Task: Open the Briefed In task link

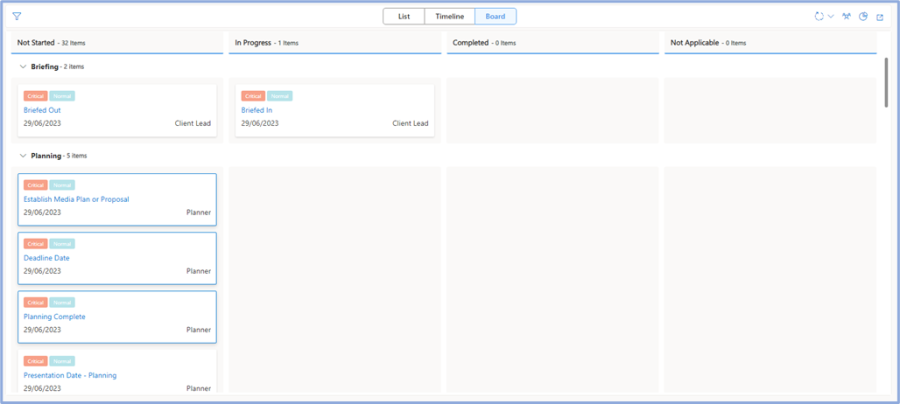Action: [256, 110]
